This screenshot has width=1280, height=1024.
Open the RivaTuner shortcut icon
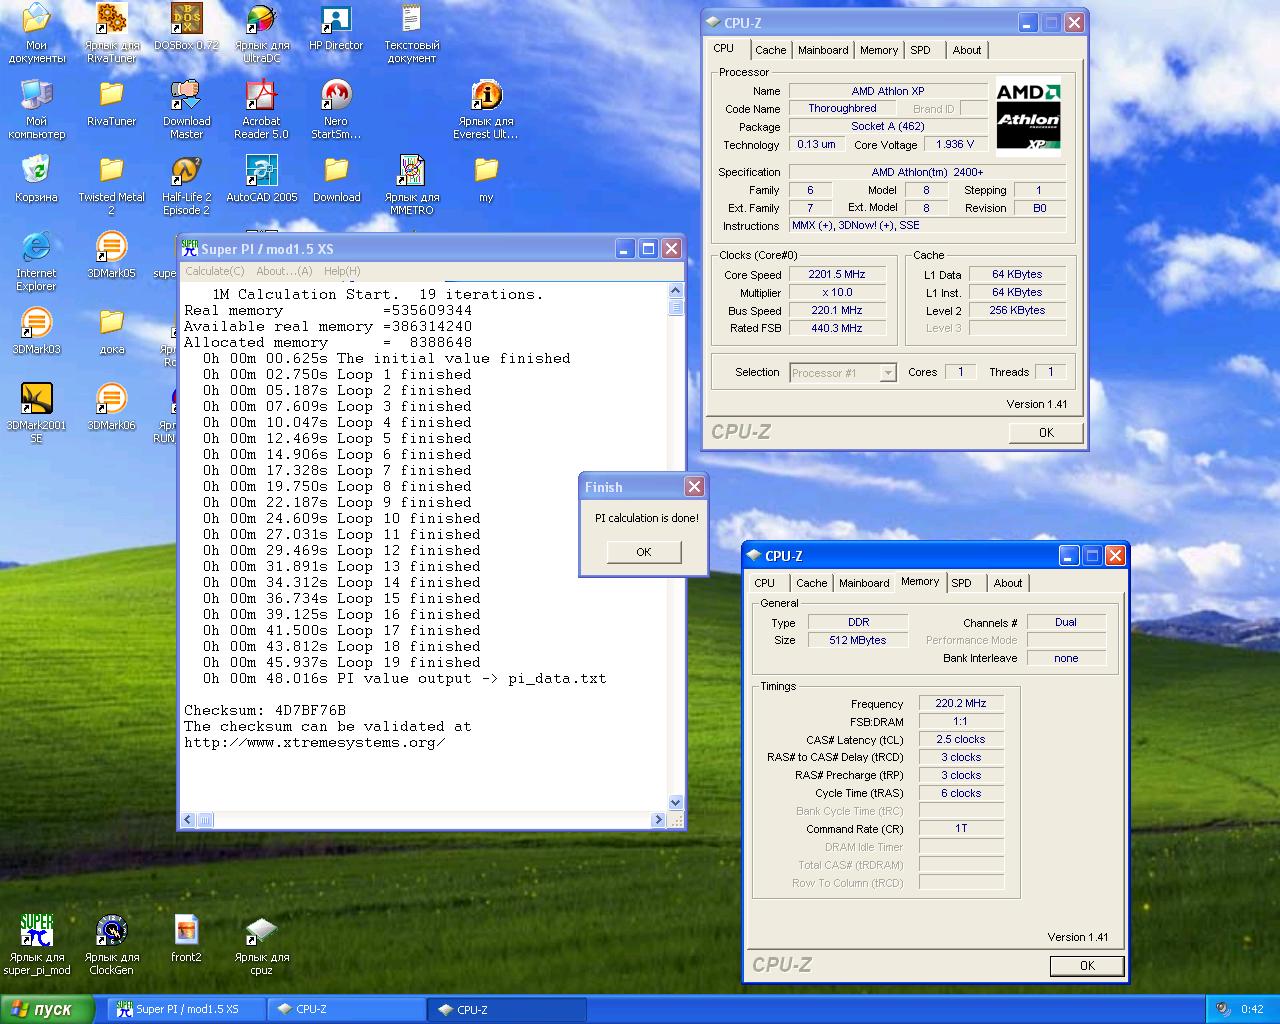(x=111, y=19)
